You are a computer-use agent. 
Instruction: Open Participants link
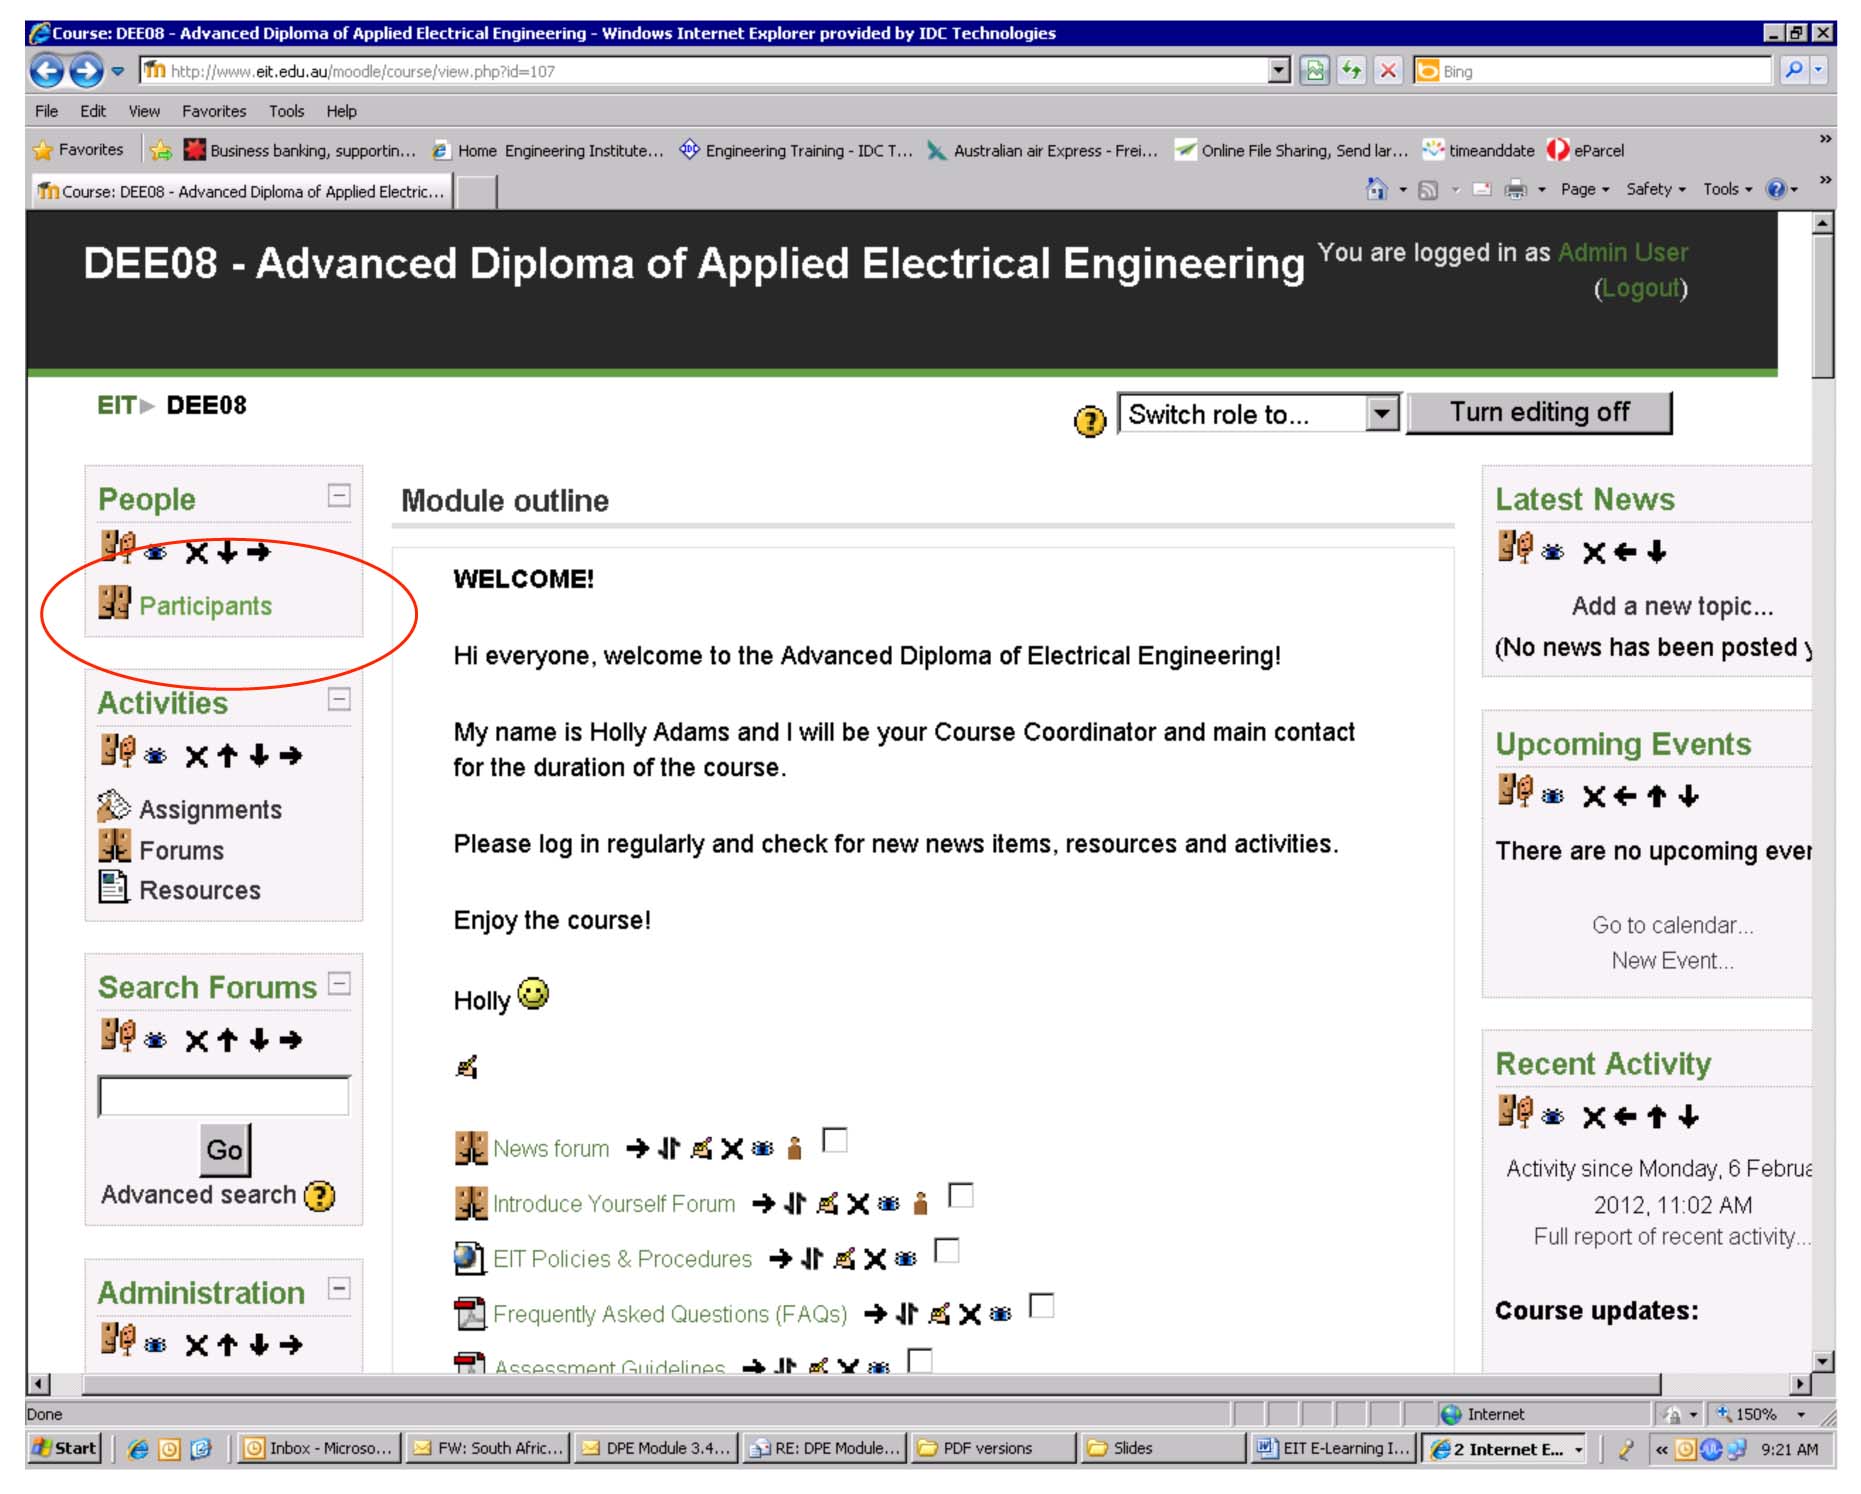pyautogui.click(x=205, y=606)
